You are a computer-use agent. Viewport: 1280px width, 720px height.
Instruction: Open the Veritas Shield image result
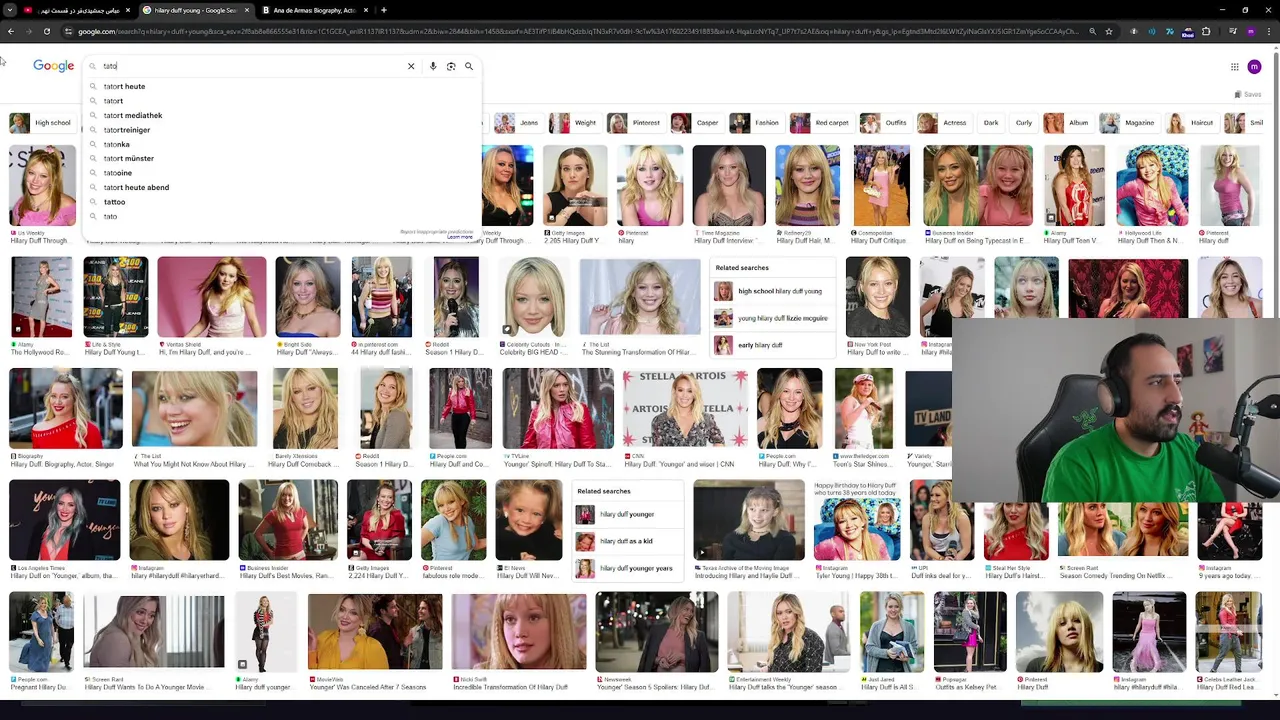coord(211,297)
